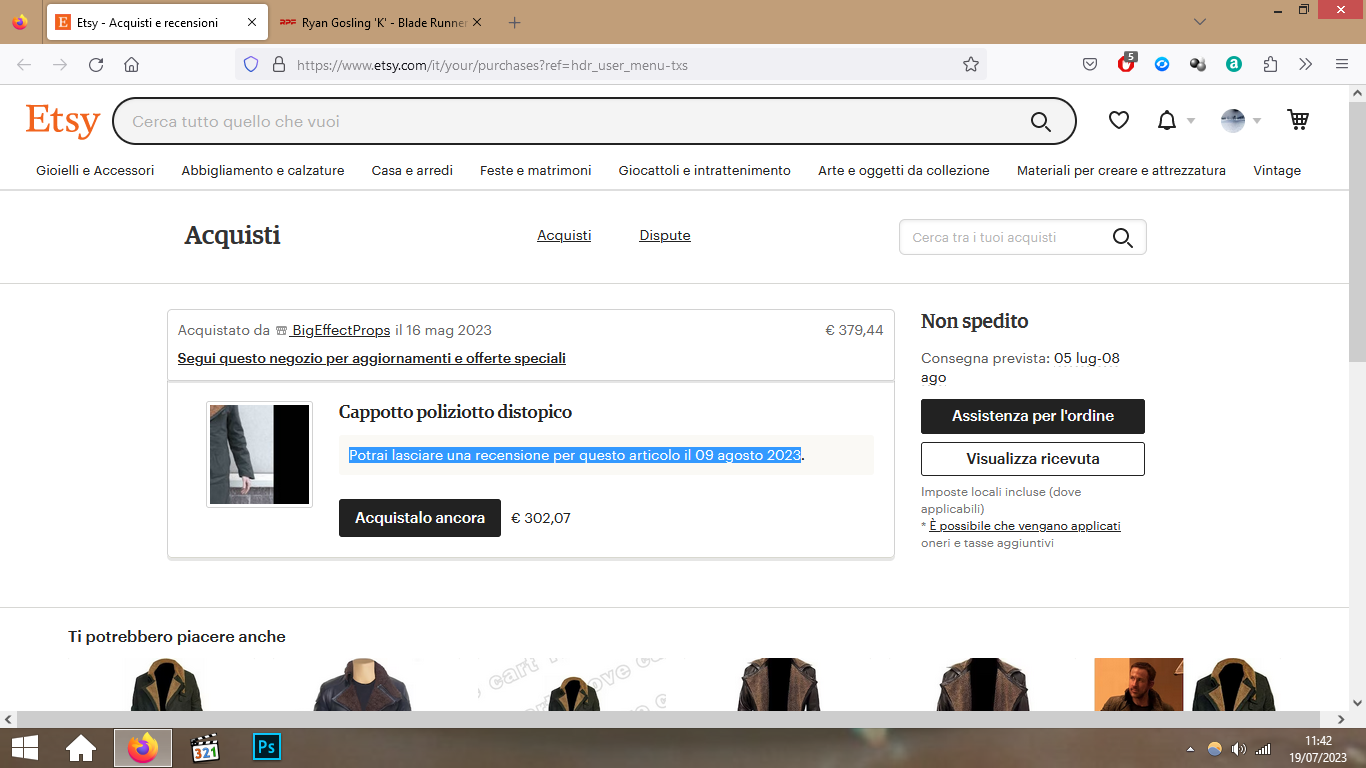Open Abbigliamento e calzature category

click(x=263, y=171)
